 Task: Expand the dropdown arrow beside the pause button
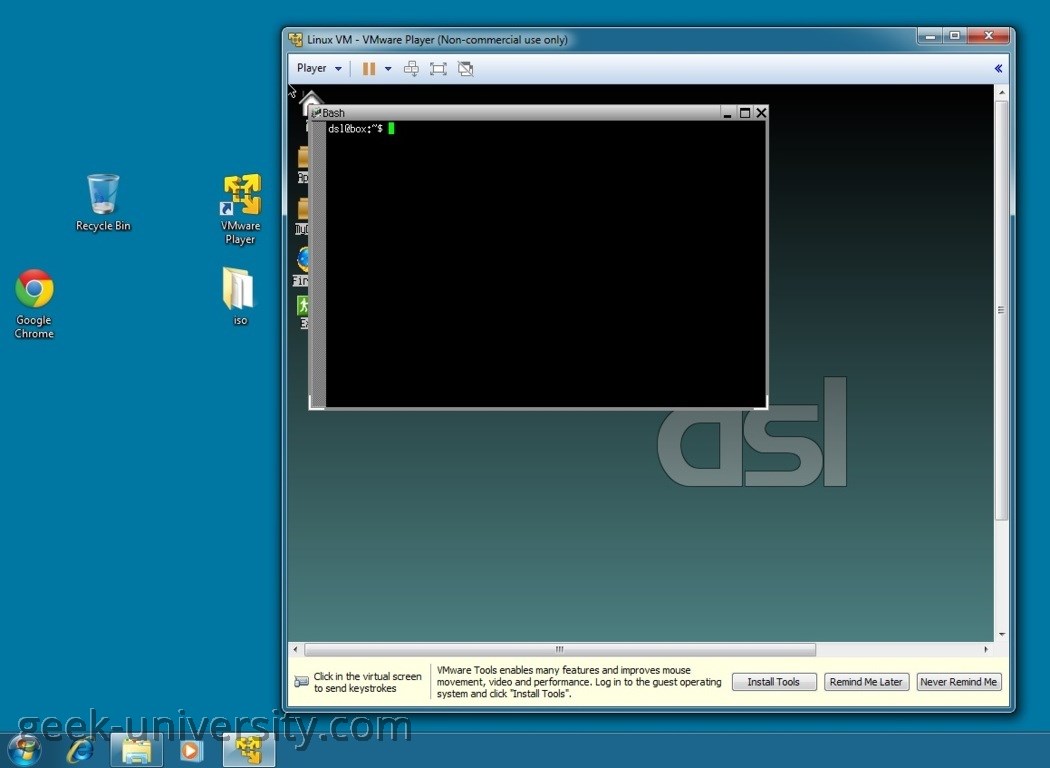pyautogui.click(x=388, y=68)
